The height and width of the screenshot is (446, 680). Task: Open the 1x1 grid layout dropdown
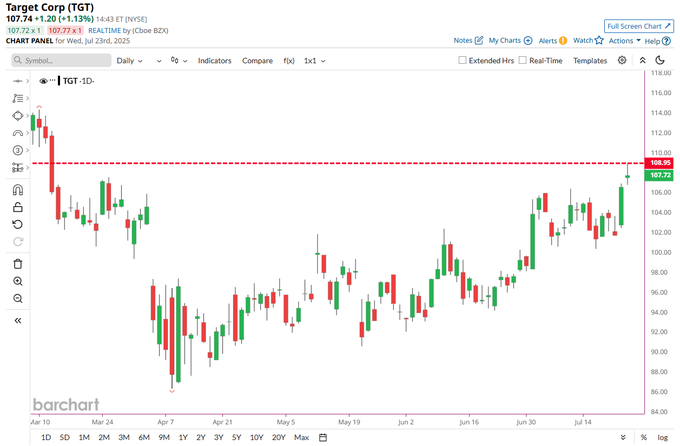(x=314, y=61)
